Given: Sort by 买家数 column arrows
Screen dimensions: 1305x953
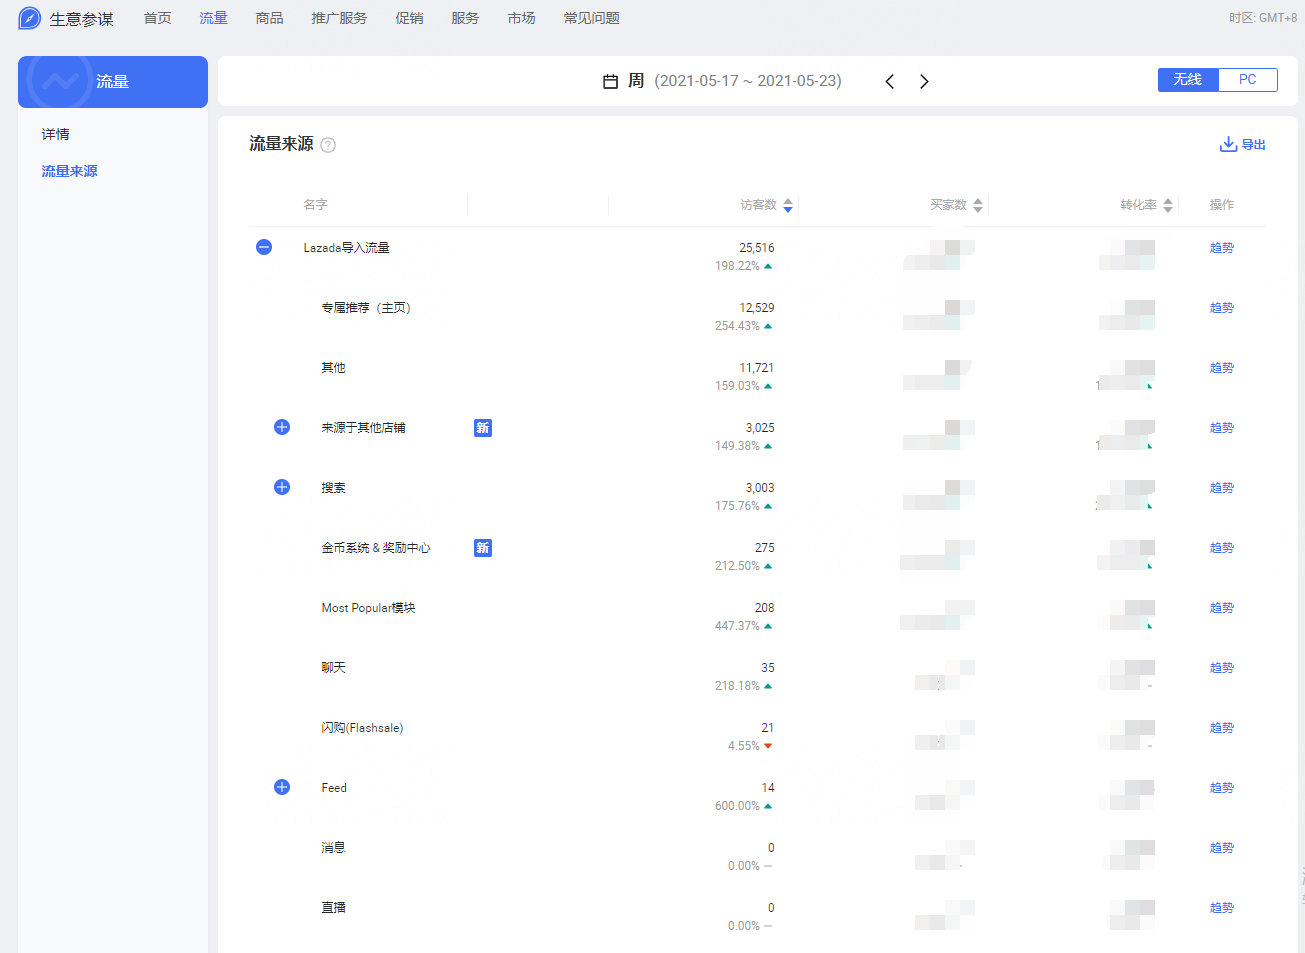Looking at the screenshot, I should click(x=978, y=205).
